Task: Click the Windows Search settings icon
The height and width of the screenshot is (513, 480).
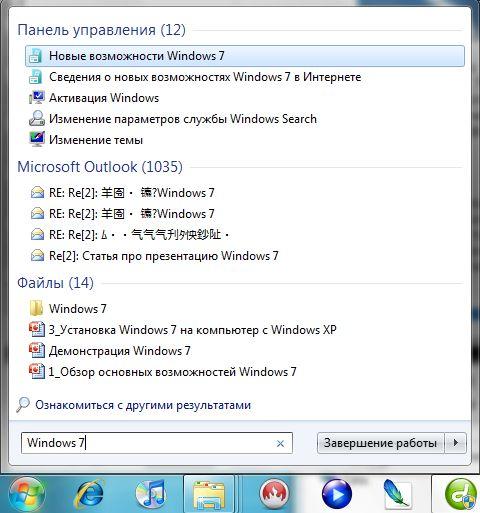Action: (x=37, y=119)
